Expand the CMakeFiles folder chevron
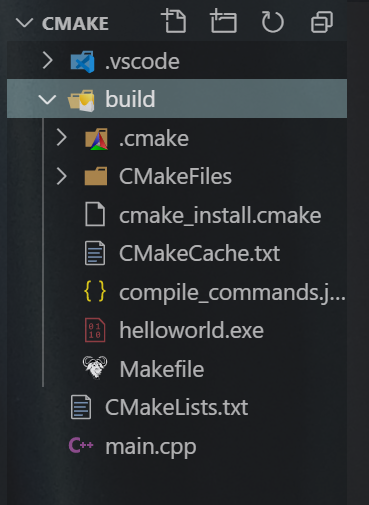Viewport: 369px width, 505px height. click(62, 176)
